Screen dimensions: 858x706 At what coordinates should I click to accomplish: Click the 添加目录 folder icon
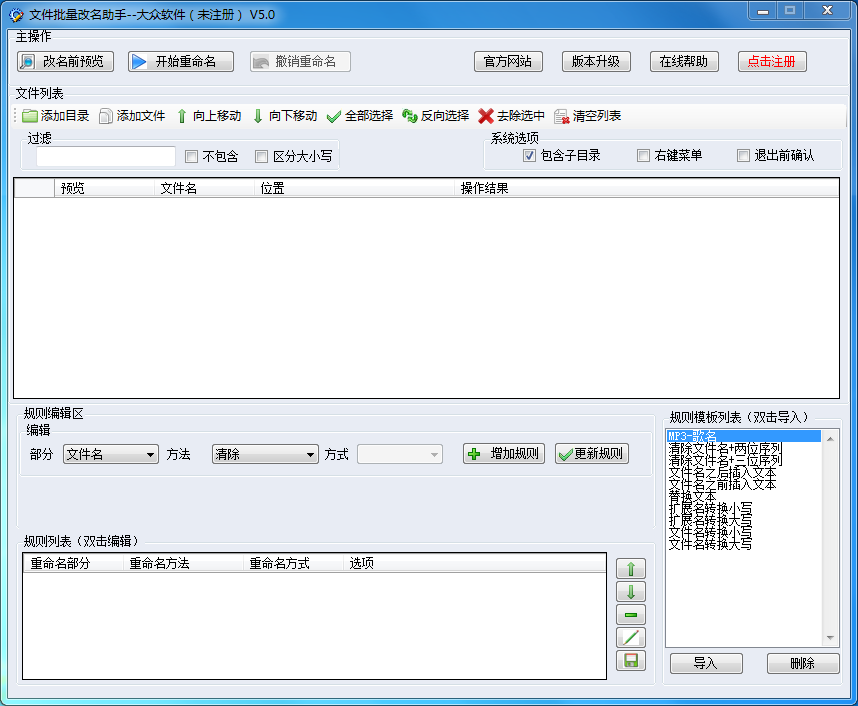click(30, 116)
